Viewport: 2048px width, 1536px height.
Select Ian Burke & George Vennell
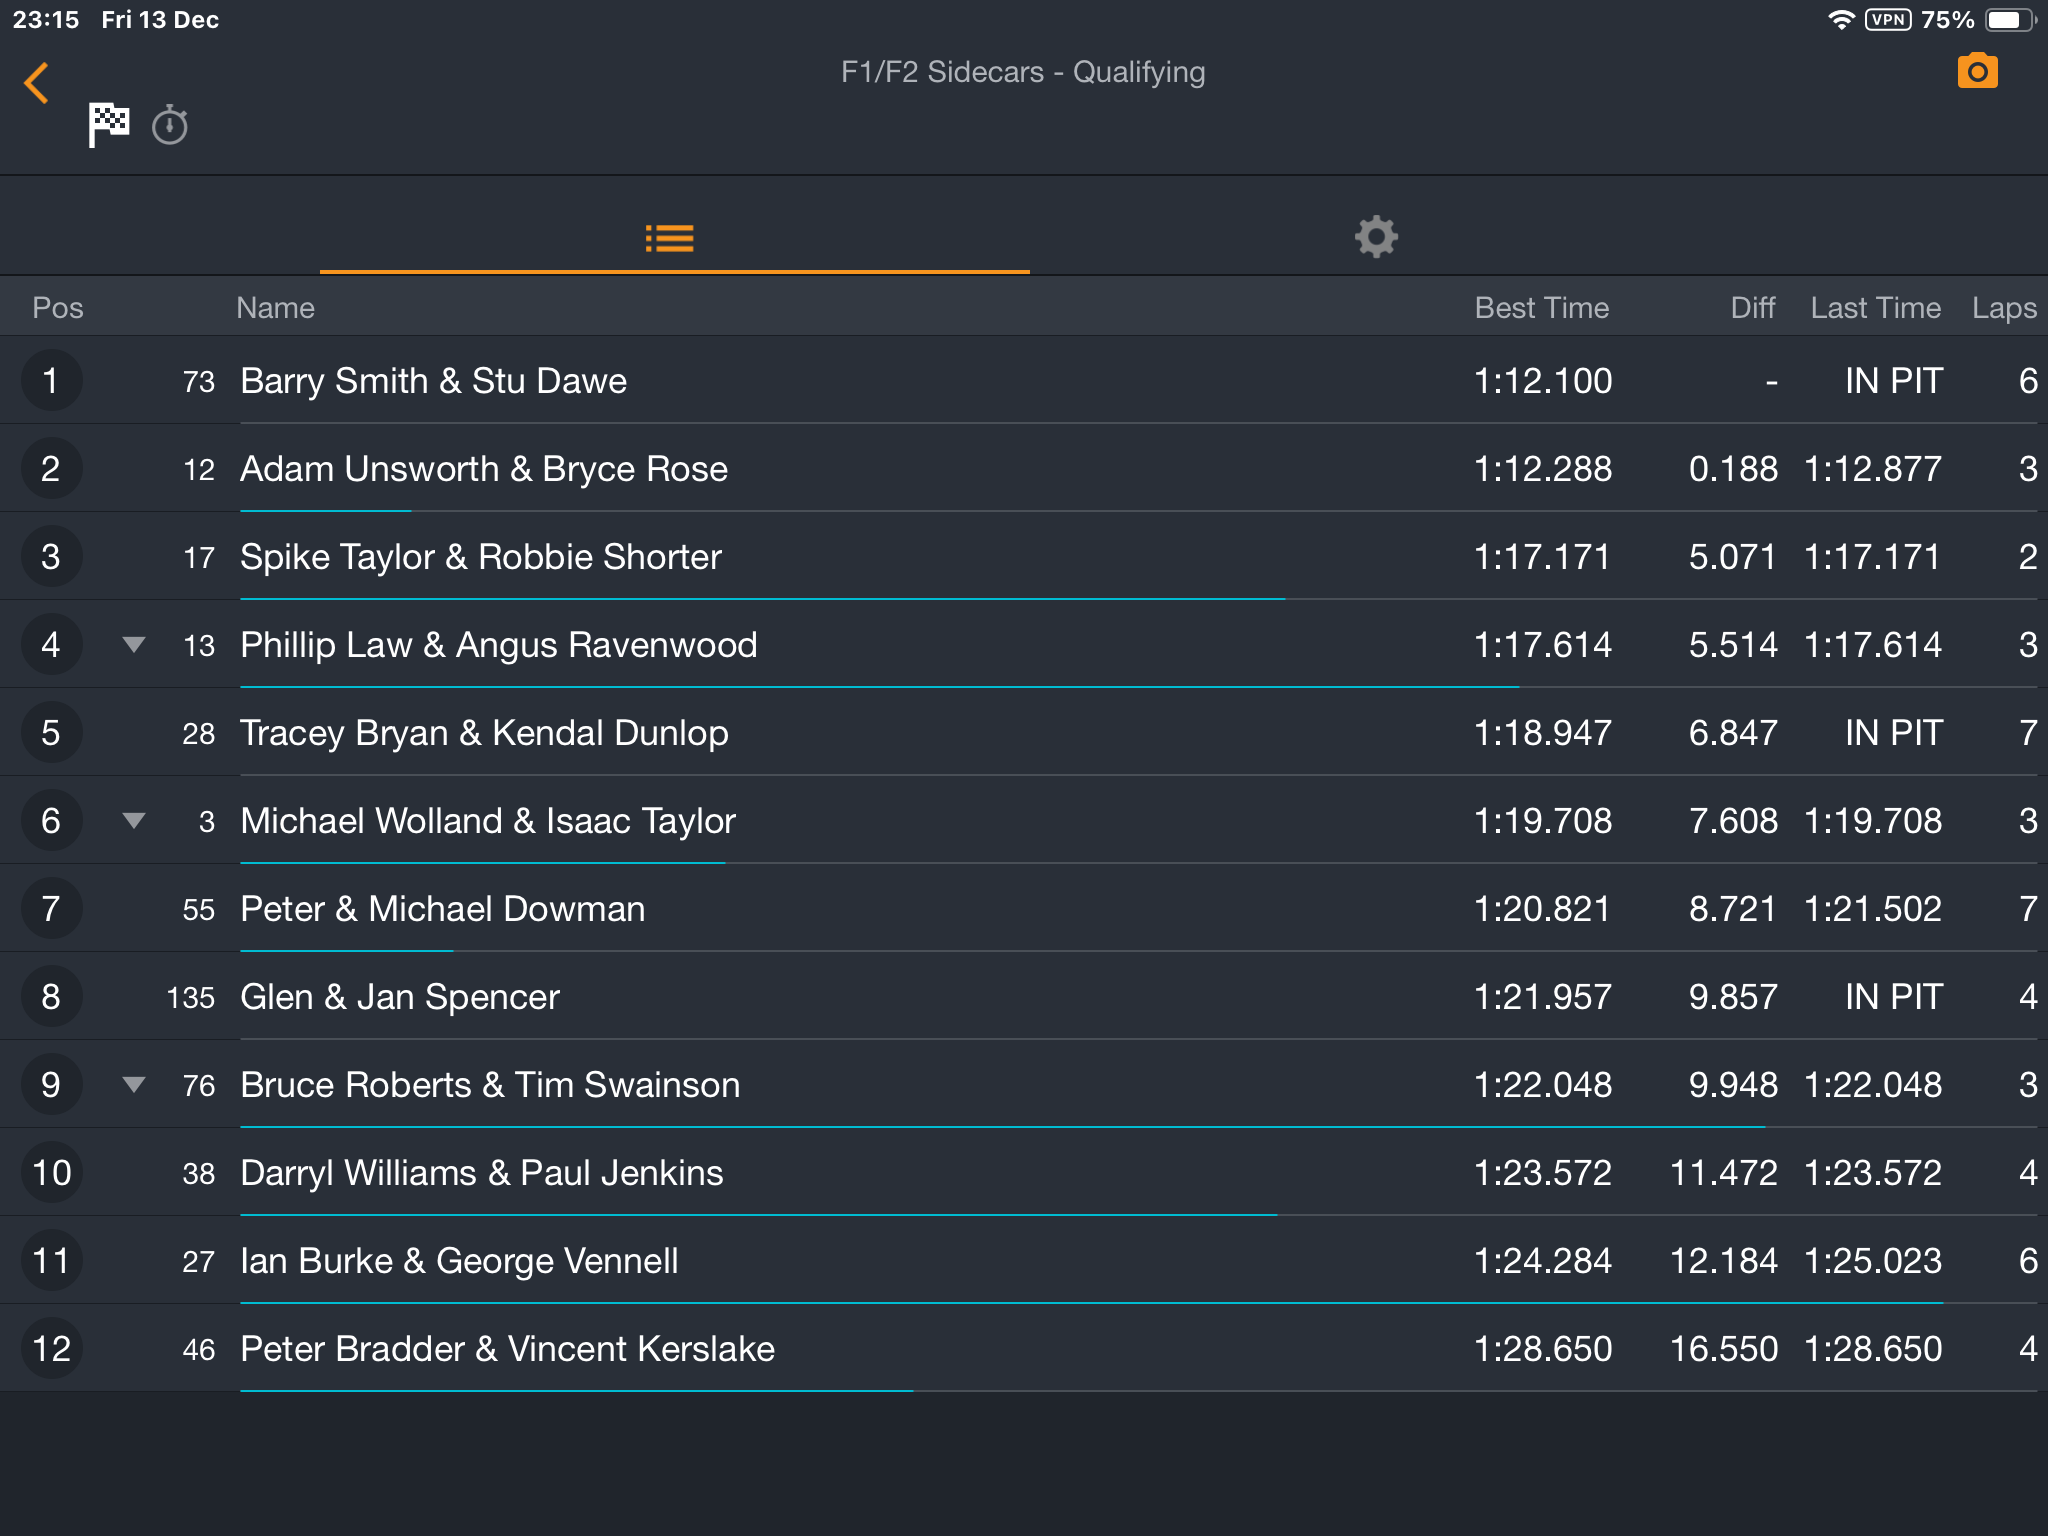point(459,1261)
